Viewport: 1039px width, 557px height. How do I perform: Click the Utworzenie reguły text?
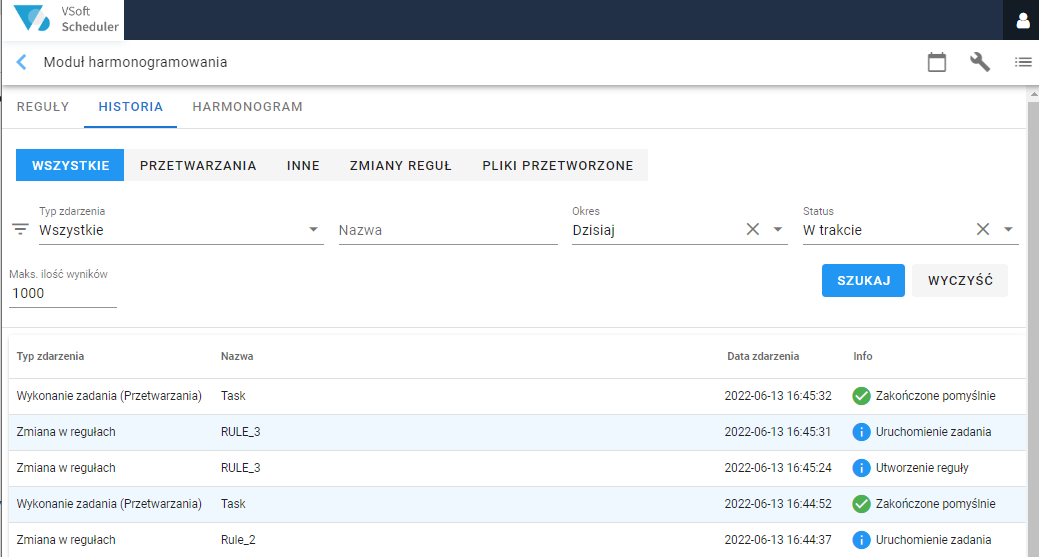click(x=922, y=468)
